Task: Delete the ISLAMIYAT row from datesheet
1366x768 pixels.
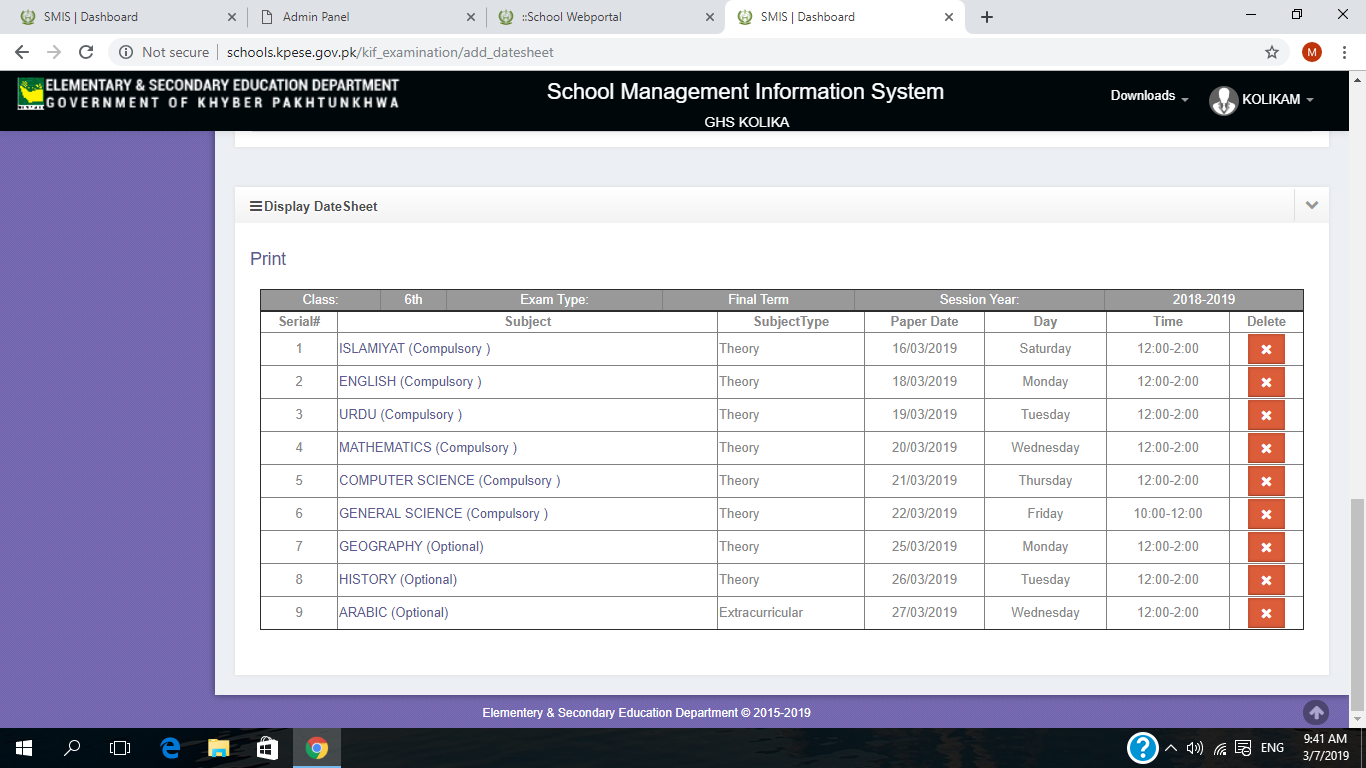Action: [1266, 349]
